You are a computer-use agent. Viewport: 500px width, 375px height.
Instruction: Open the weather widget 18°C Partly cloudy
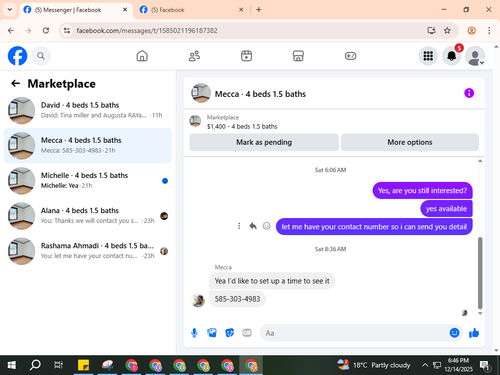[x=374, y=365]
